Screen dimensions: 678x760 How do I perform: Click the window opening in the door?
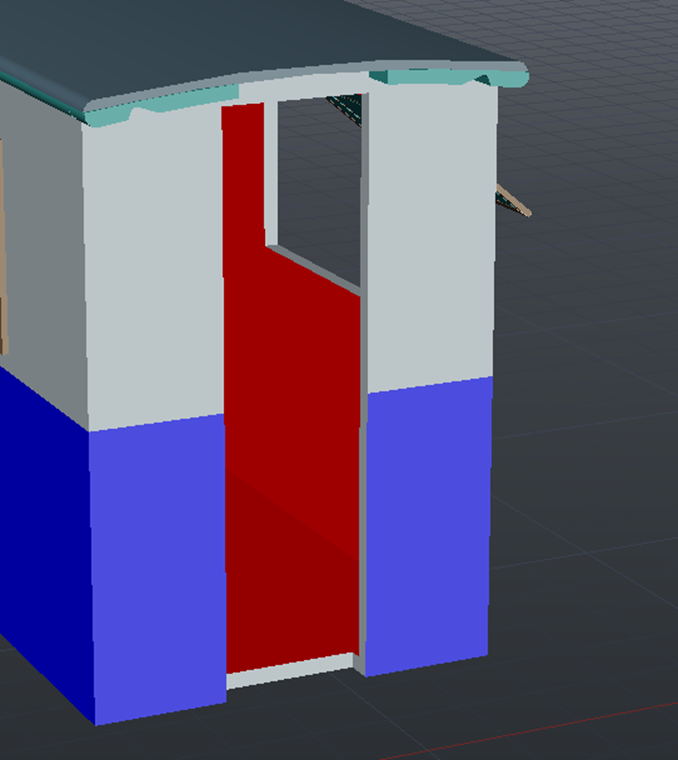320,189
